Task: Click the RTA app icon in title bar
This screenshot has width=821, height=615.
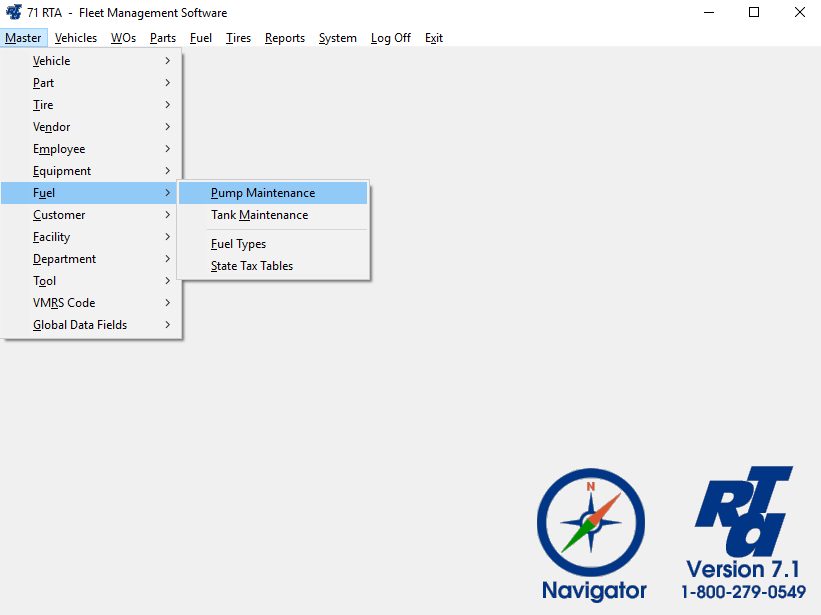Action: click(x=14, y=13)
